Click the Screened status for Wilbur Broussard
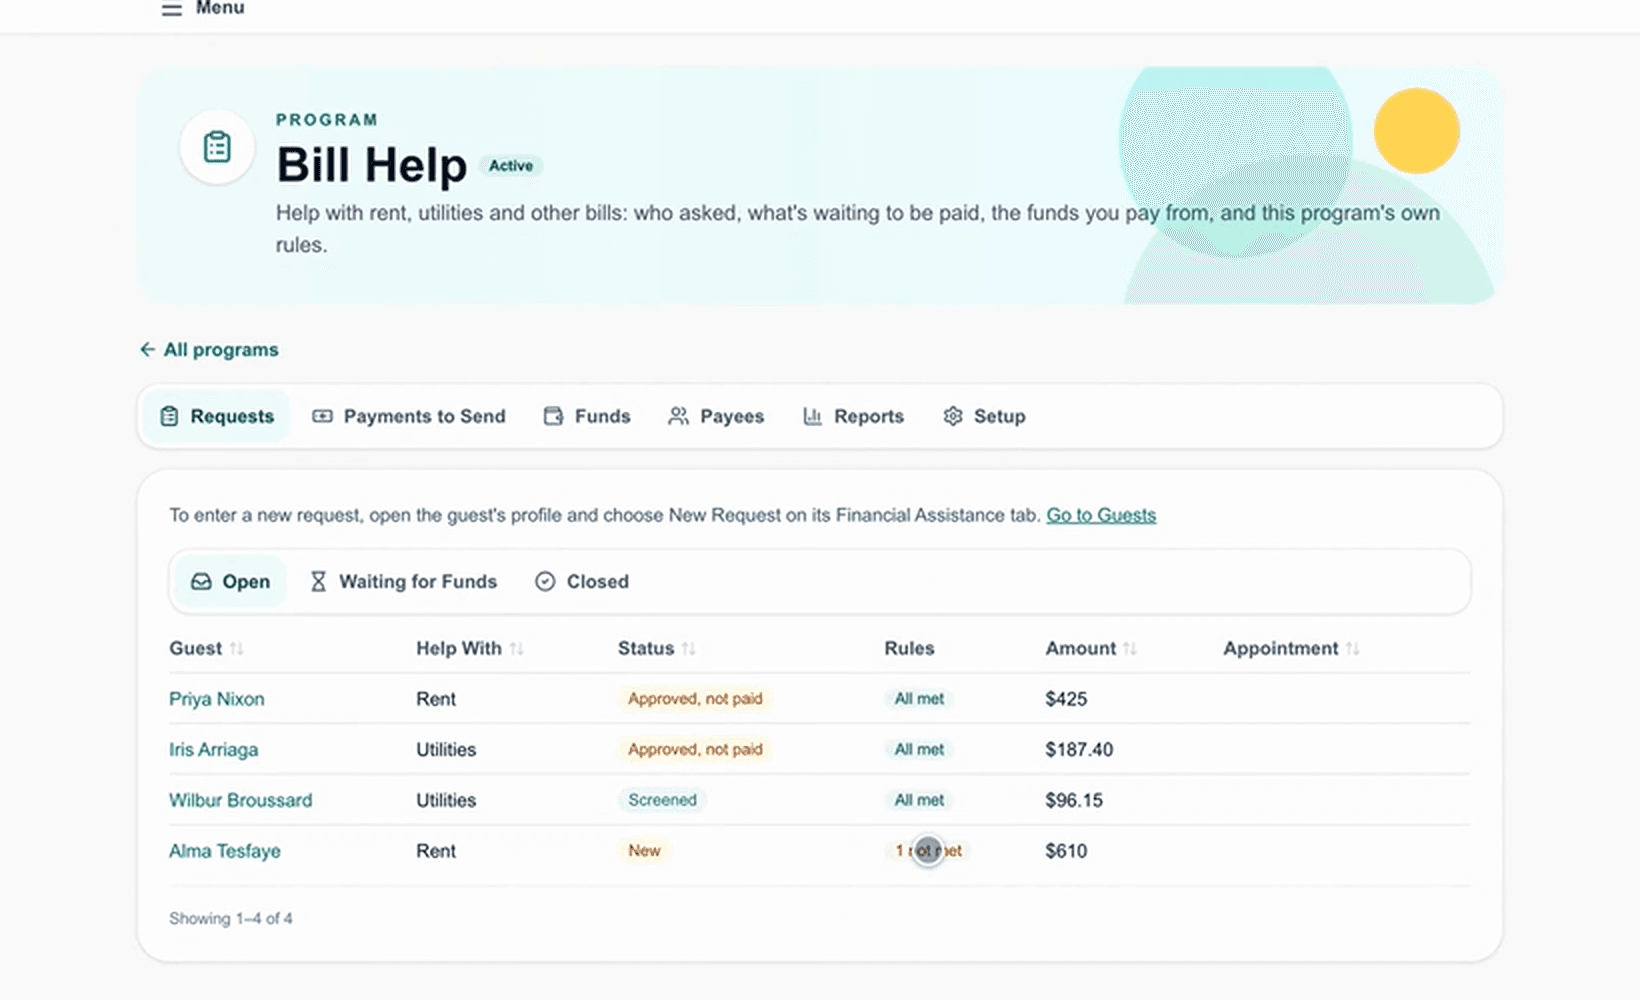Screen dimensions: 1640x1000 point(662,800)
